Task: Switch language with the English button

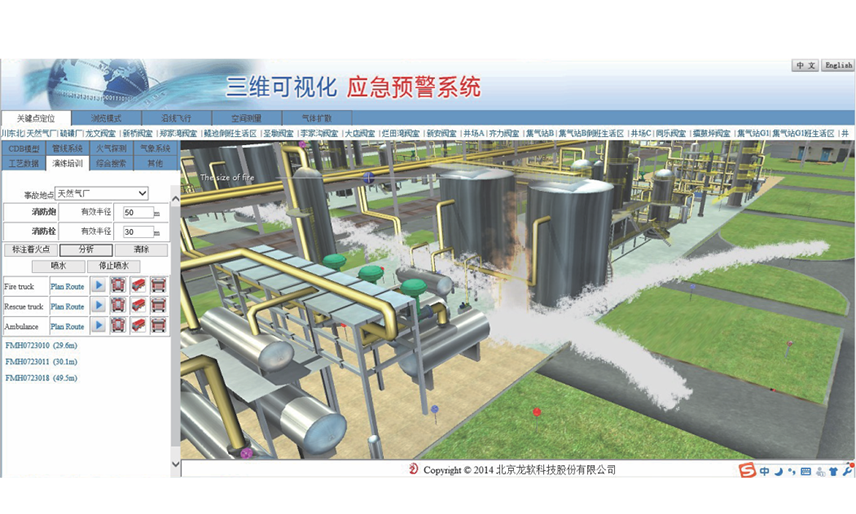Action: [x=838, y=65]
